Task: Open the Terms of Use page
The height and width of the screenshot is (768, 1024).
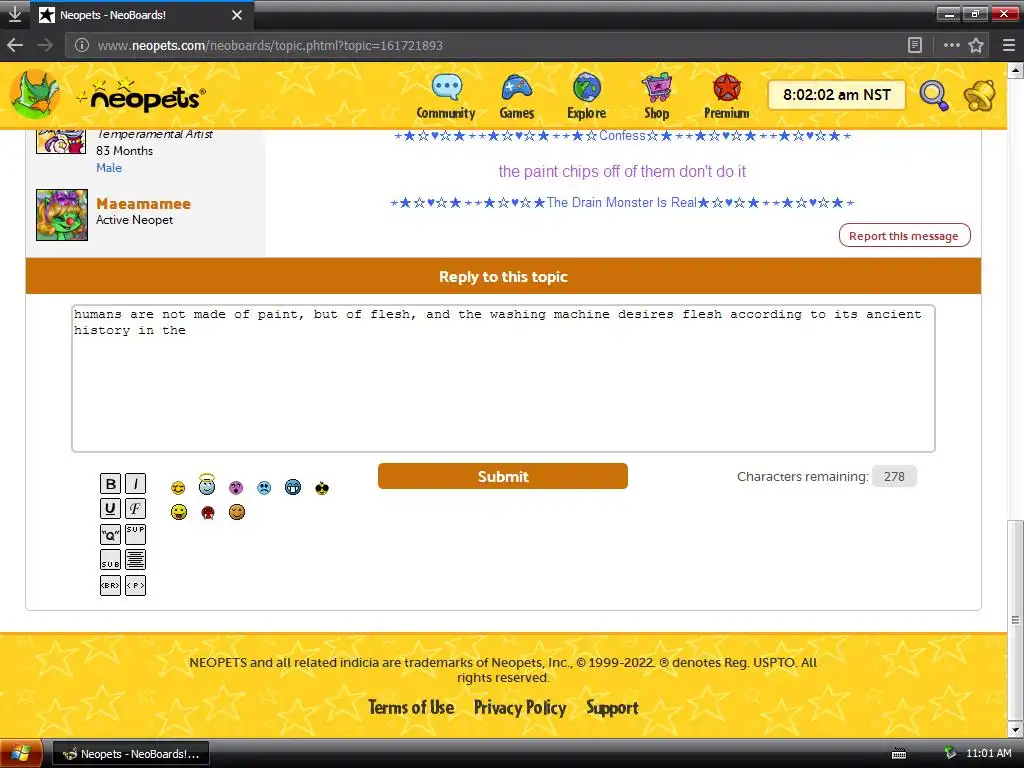Action: (x=411, y=707)
